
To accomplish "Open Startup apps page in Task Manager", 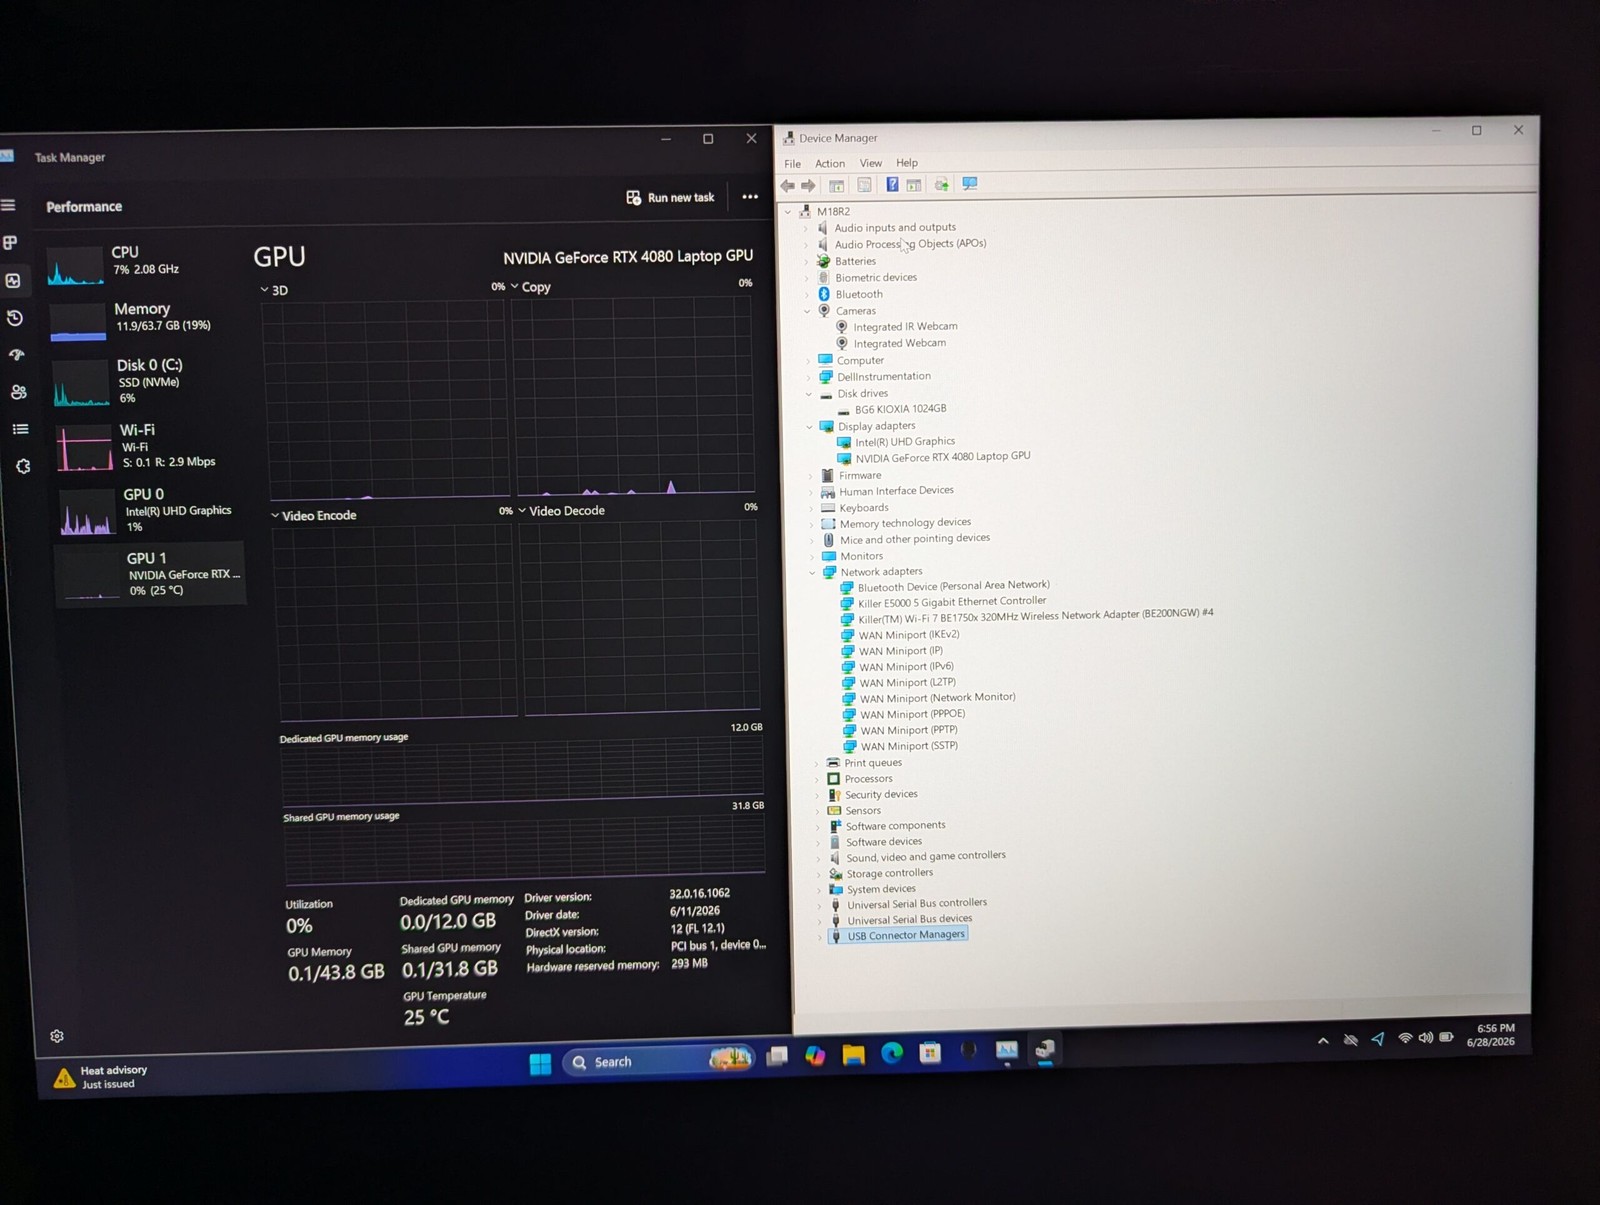I will [17, 355].
